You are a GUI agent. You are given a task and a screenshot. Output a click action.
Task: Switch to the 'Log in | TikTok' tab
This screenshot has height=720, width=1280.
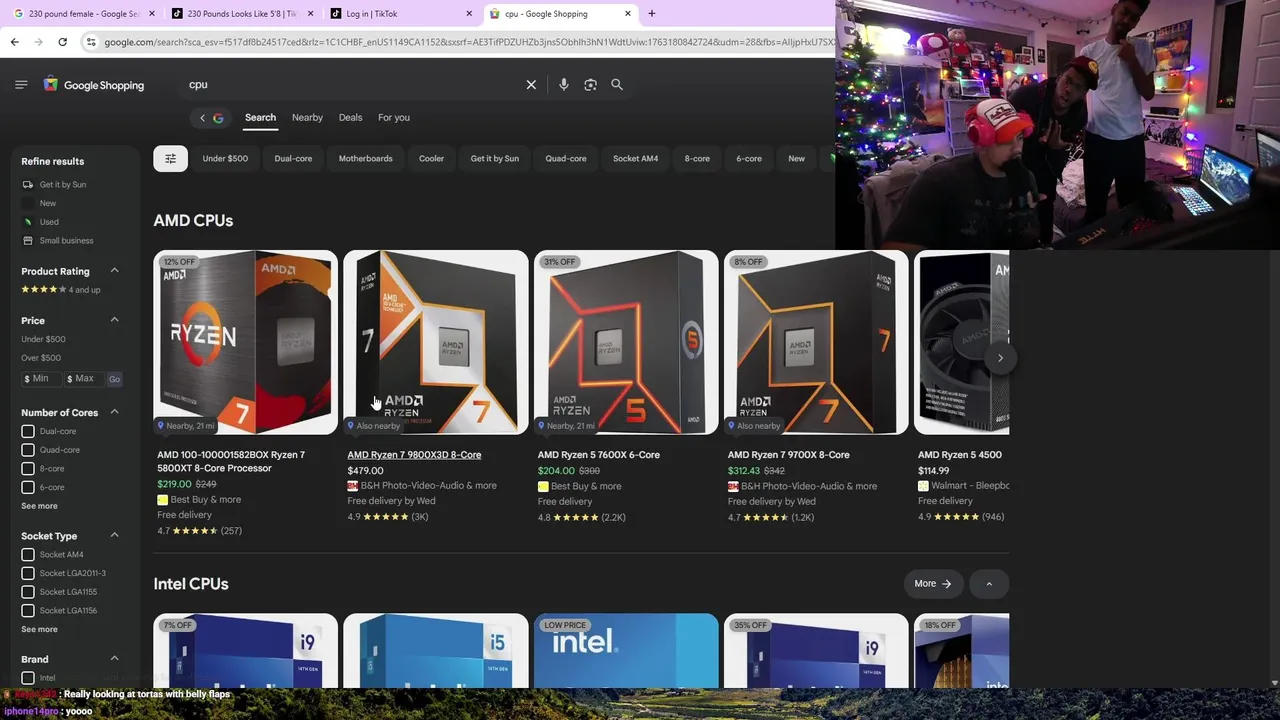pos(400,14)
